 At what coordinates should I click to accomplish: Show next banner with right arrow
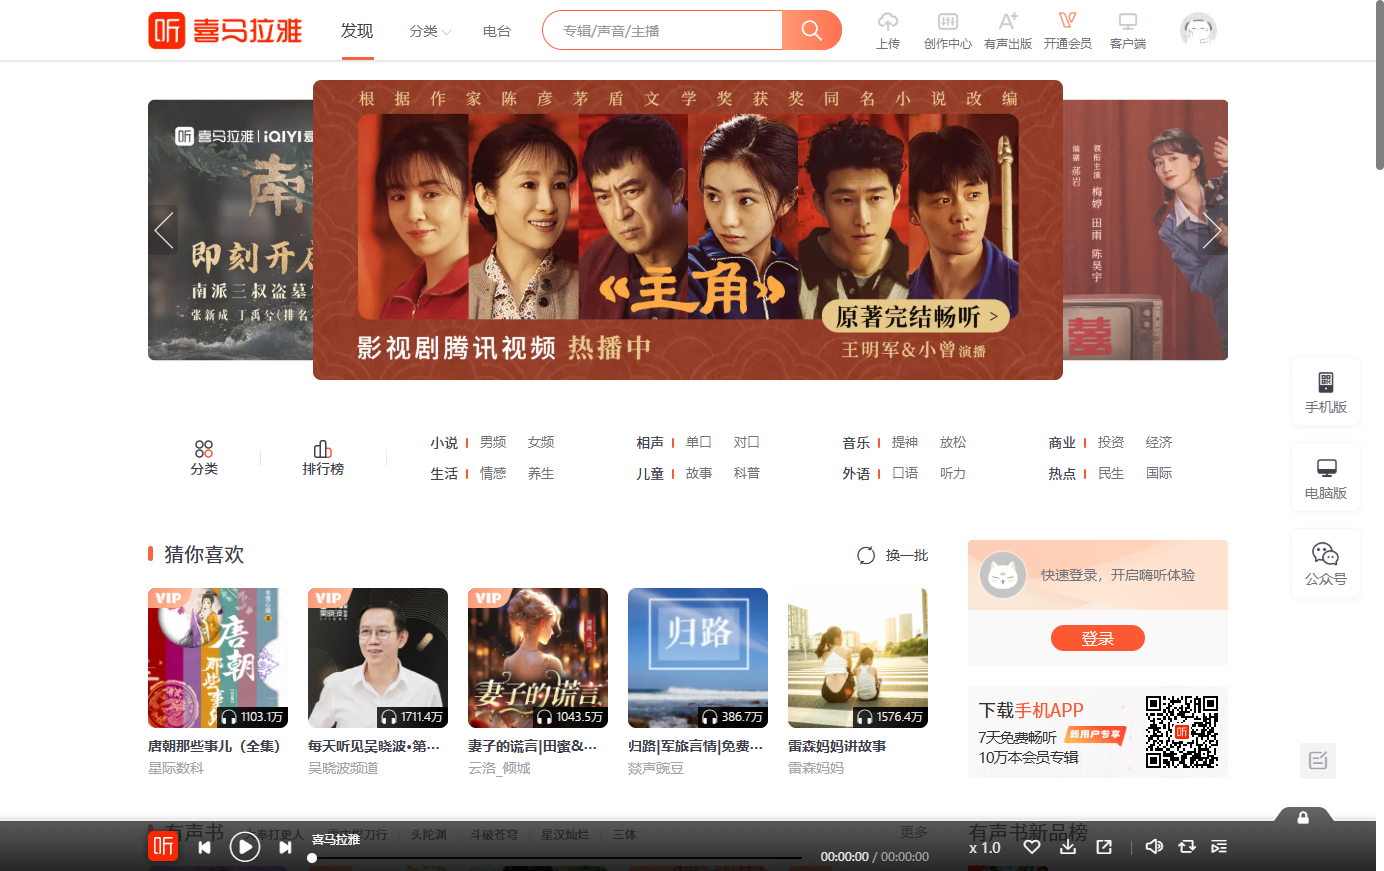(1211, 231)
